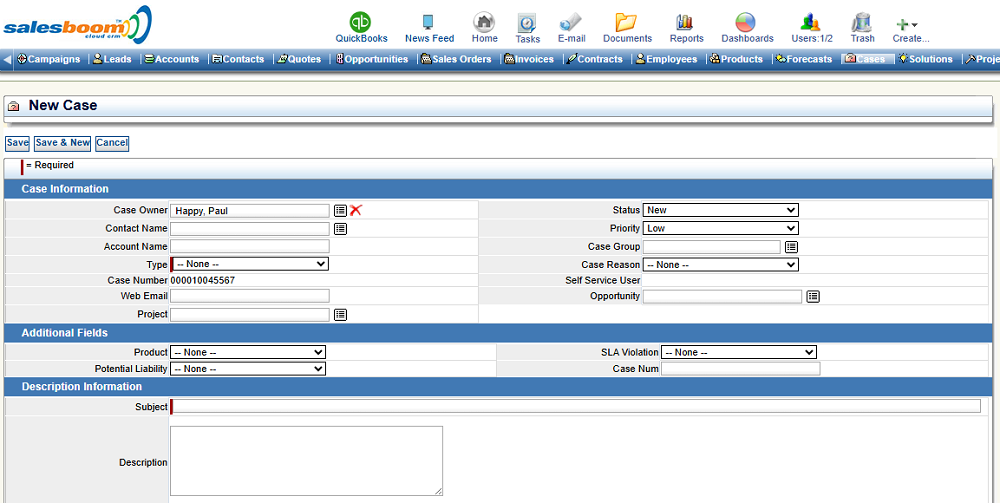
Task: Open the SLA Violation dropdown
Action: 738,352
